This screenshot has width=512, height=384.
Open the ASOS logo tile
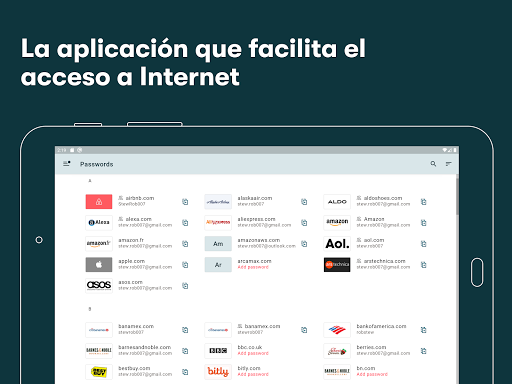tap(99, 286)
